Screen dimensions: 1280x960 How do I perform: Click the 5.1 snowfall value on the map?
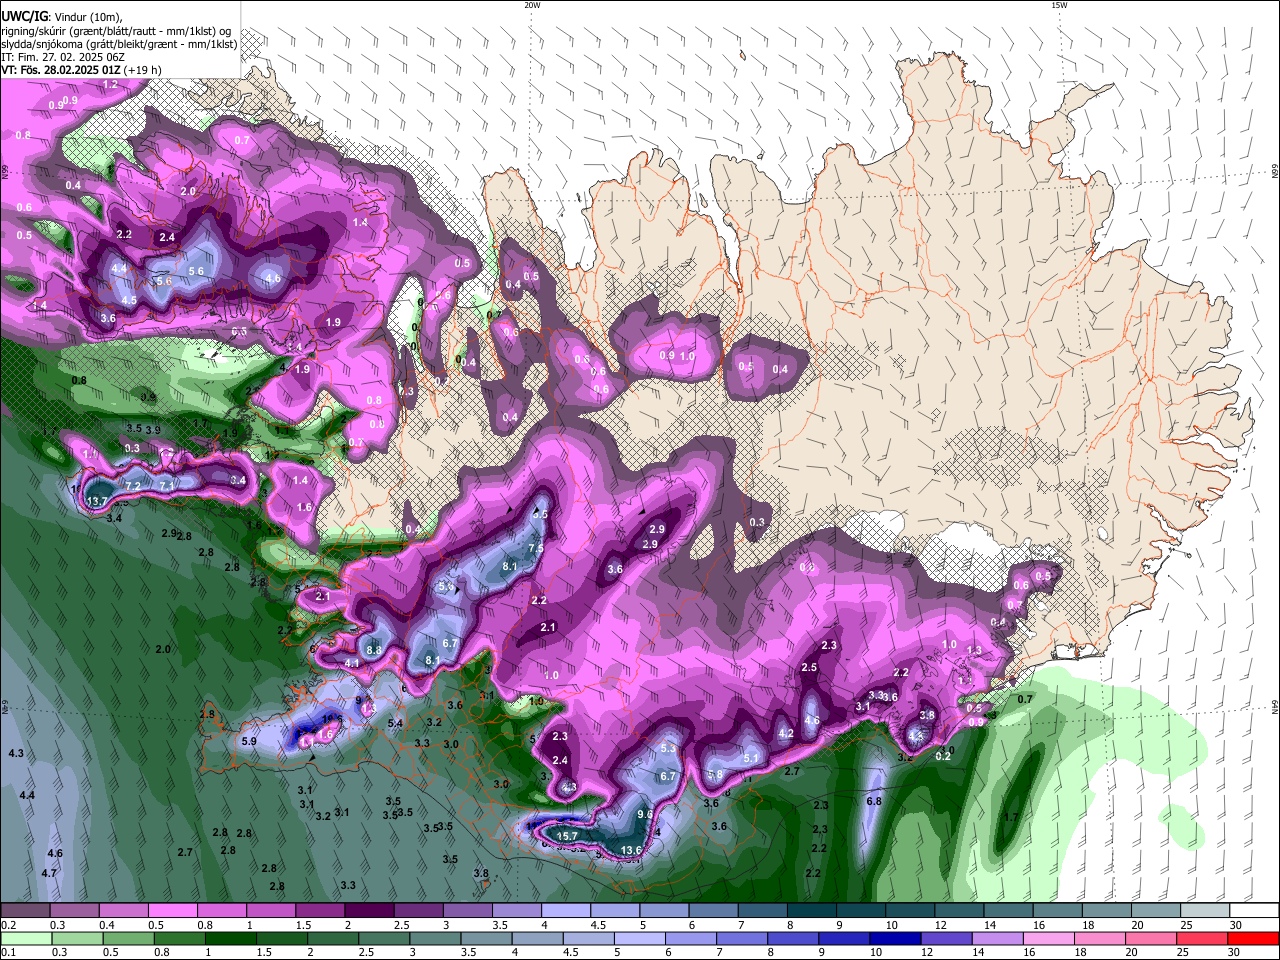[x=751, y=758]
